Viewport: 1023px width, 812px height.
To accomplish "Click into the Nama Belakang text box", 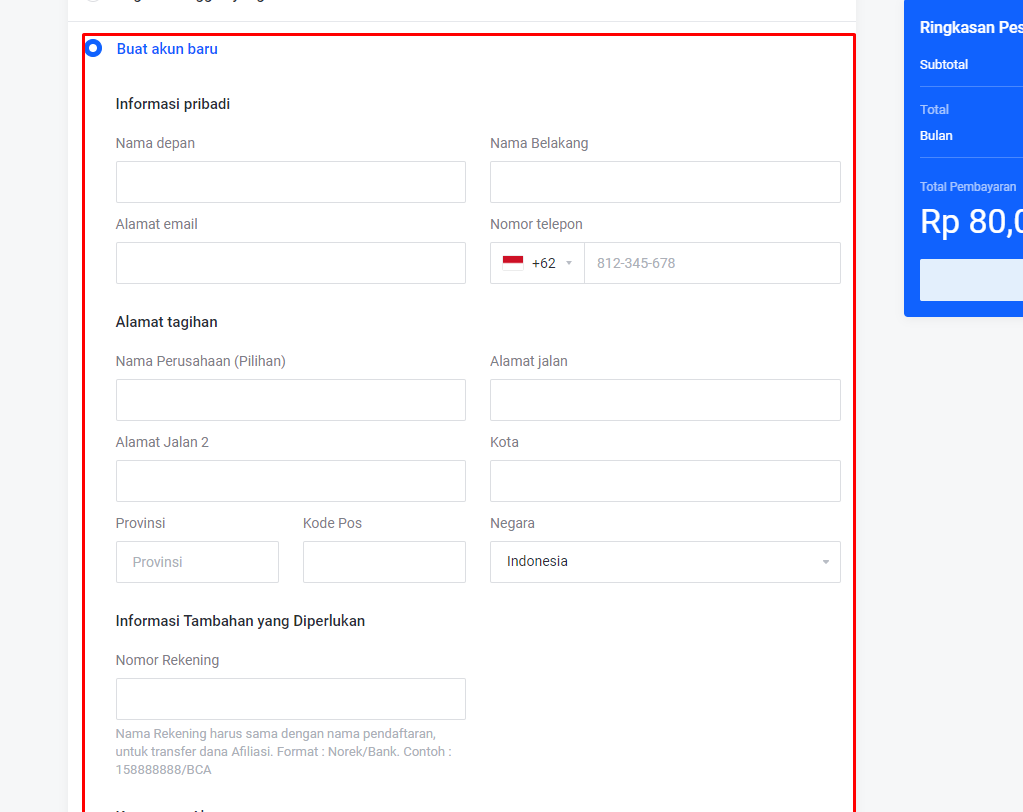I will 664,182.
